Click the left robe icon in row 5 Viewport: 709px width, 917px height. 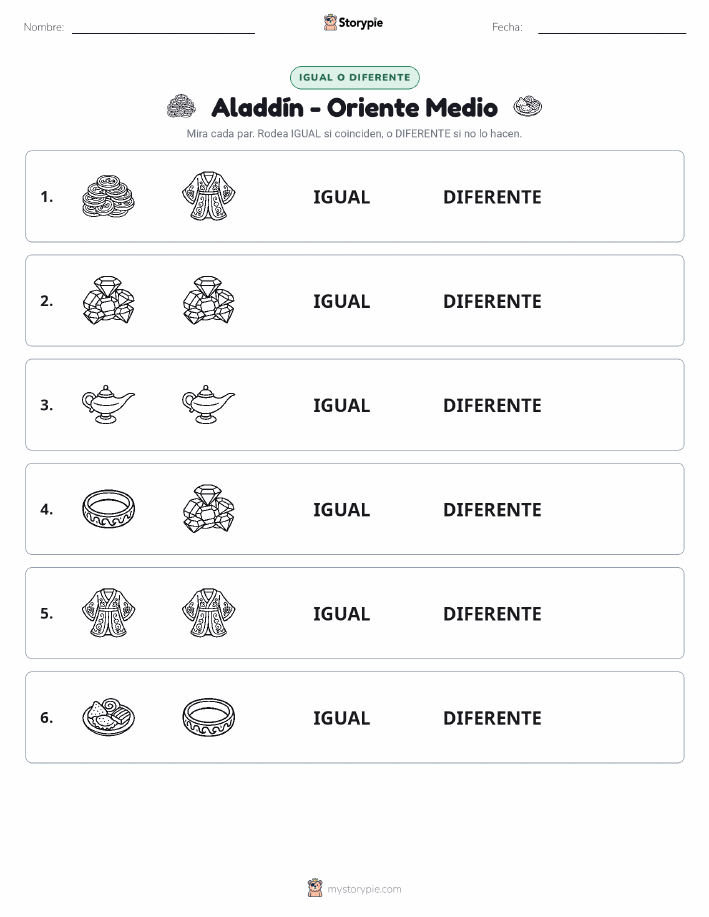tap(108, 612)
